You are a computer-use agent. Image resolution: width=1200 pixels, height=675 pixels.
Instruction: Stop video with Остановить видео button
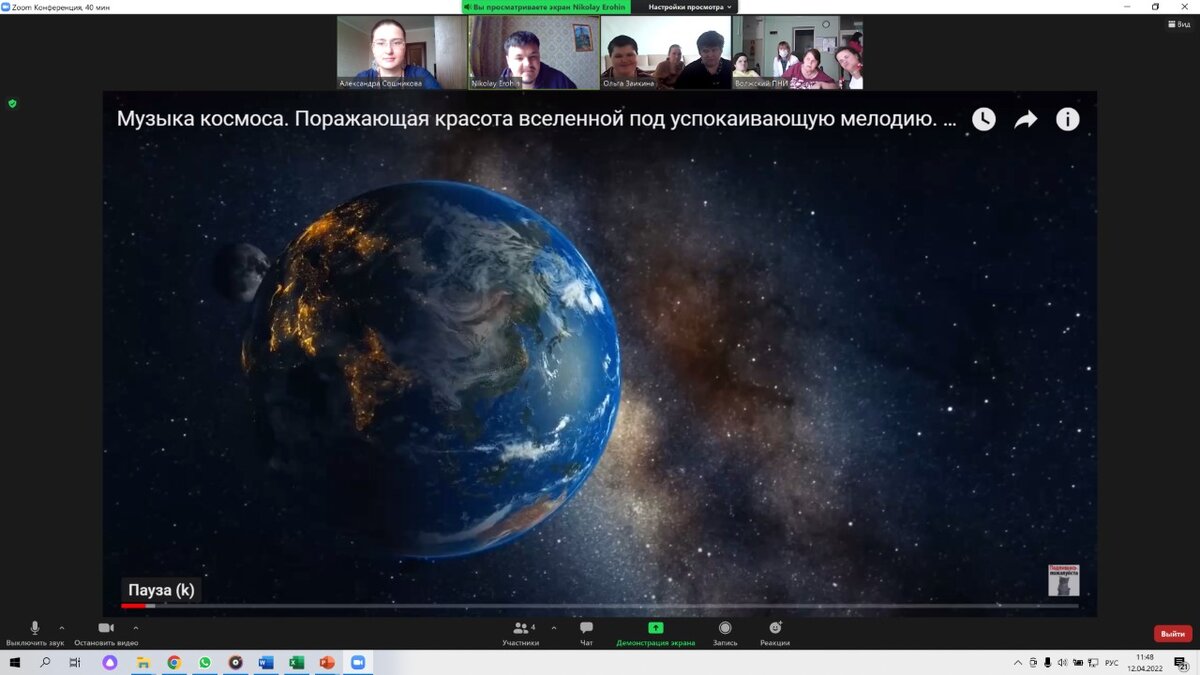tap(106, 633)
